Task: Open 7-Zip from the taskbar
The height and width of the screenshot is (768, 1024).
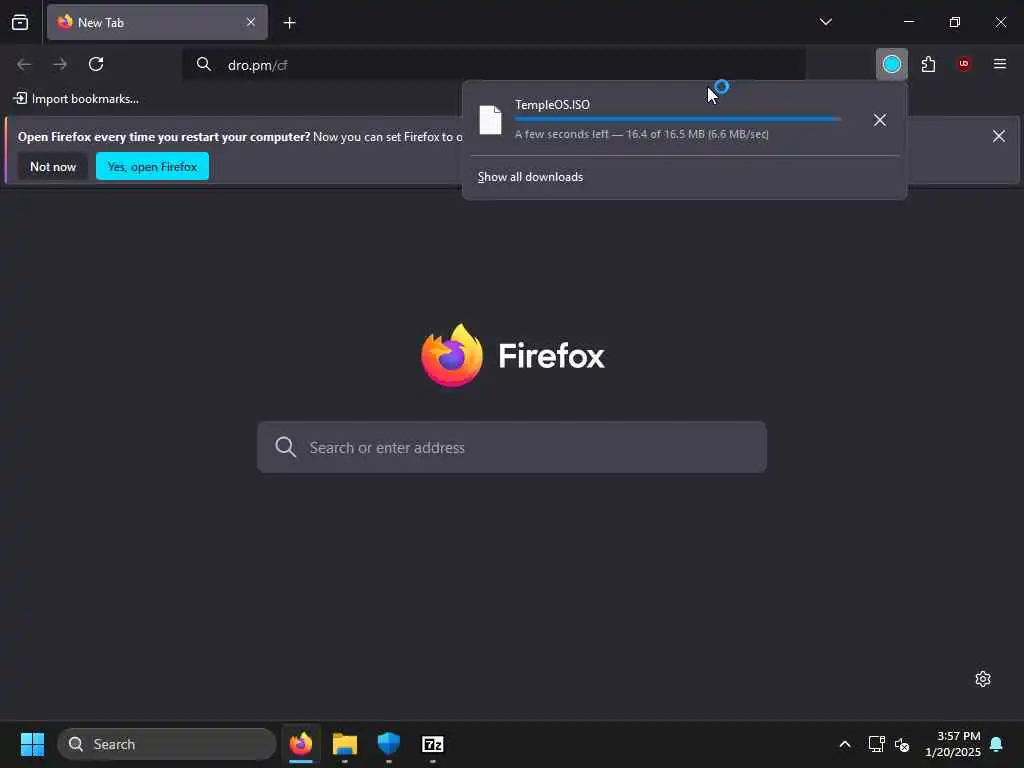Action: pos(432,744)
